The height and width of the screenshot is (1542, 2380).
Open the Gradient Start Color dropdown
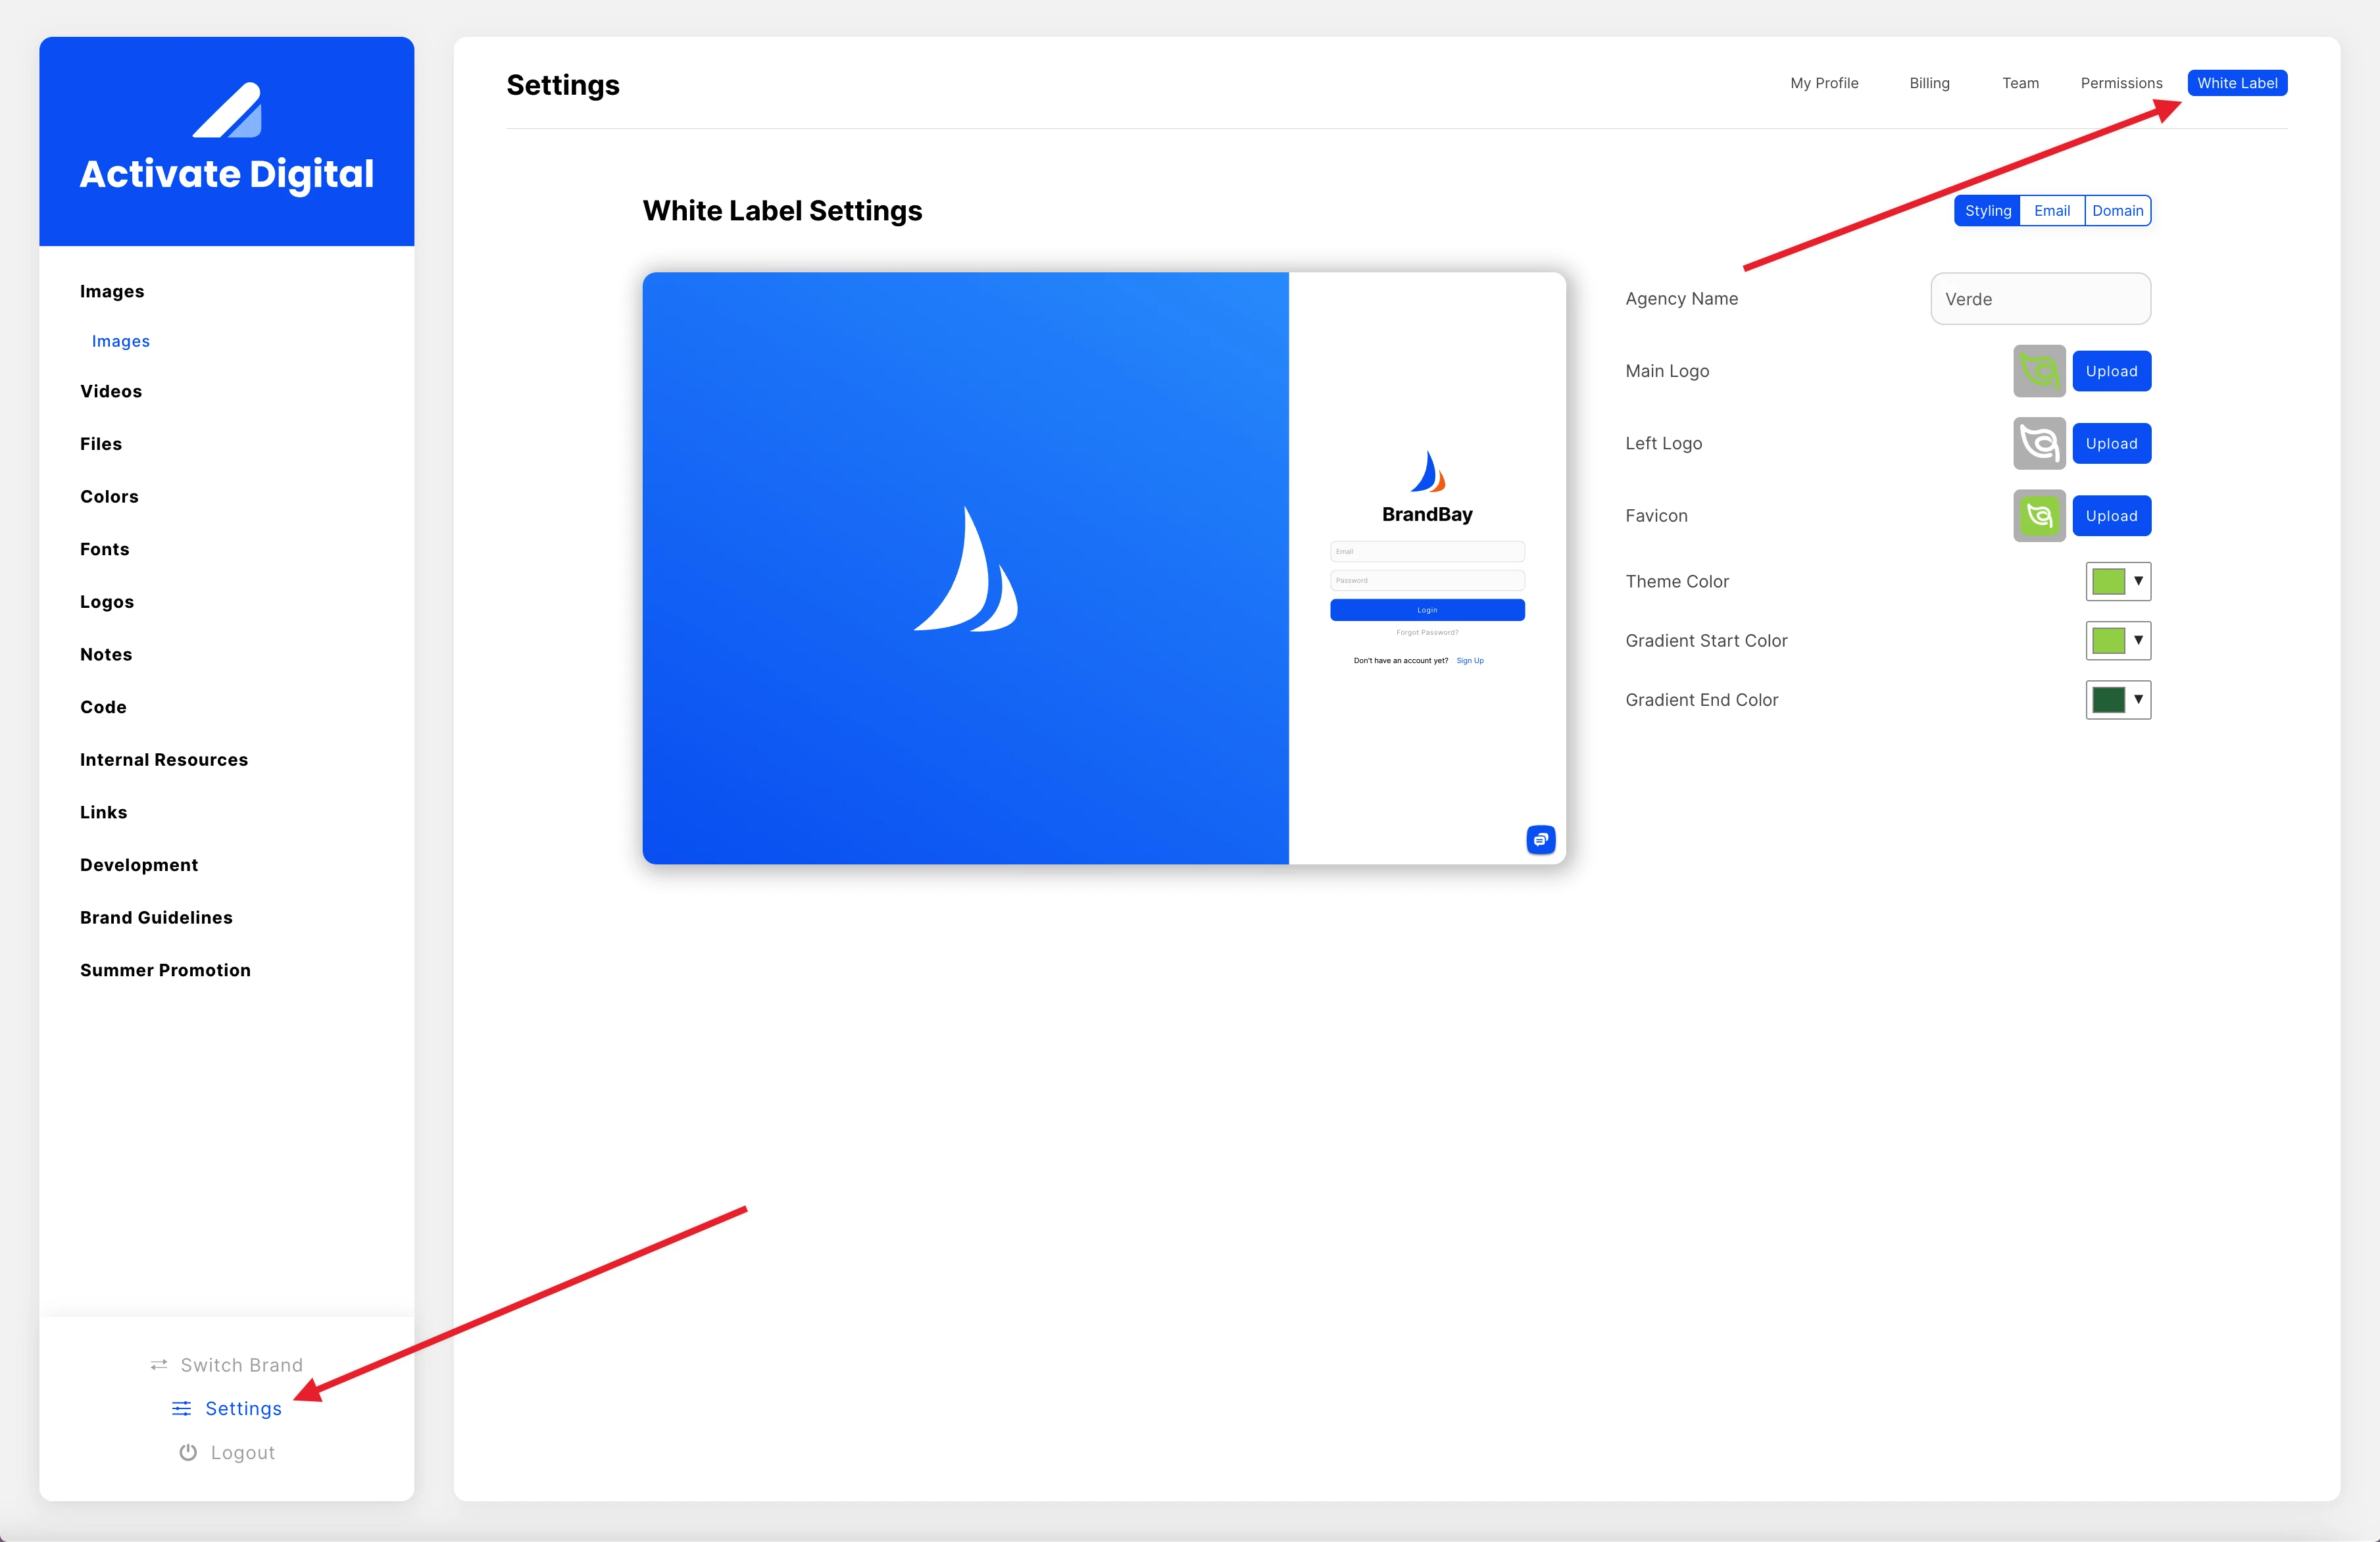click(2138, 640)
